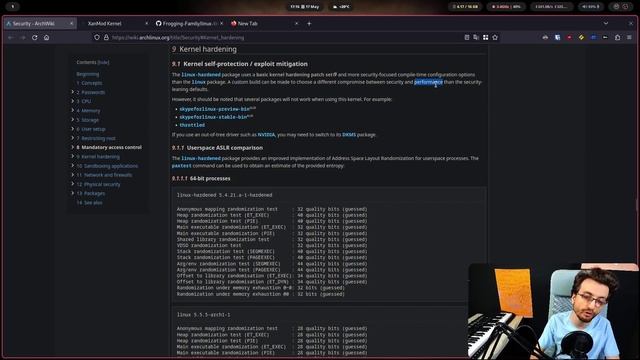The width and height of the screenshot is (640, 360).
Task: Expand the 3 CPU contents entry
Action: [x=73, y=101]
